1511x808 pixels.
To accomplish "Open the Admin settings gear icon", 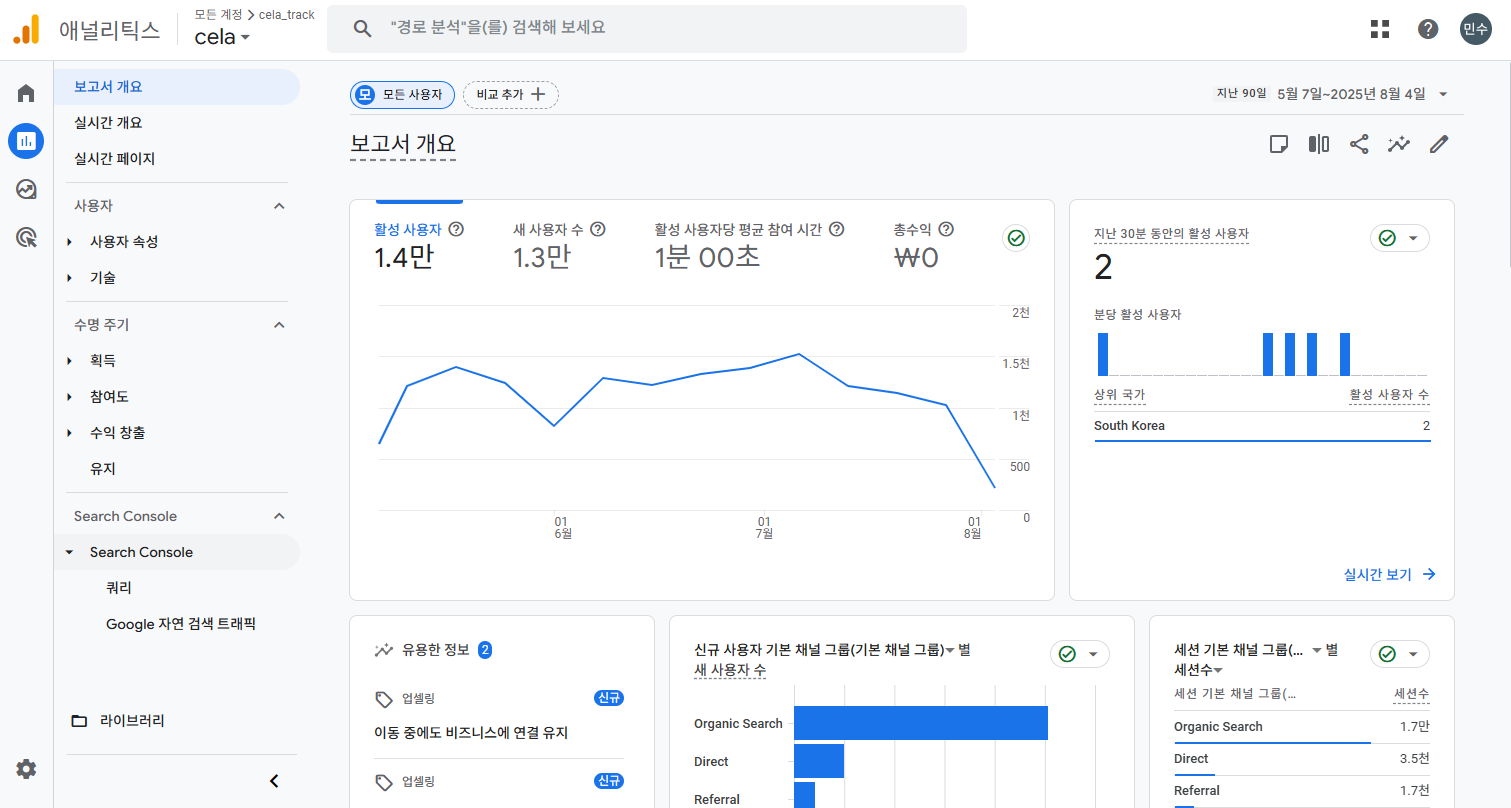I will [26, 769].
